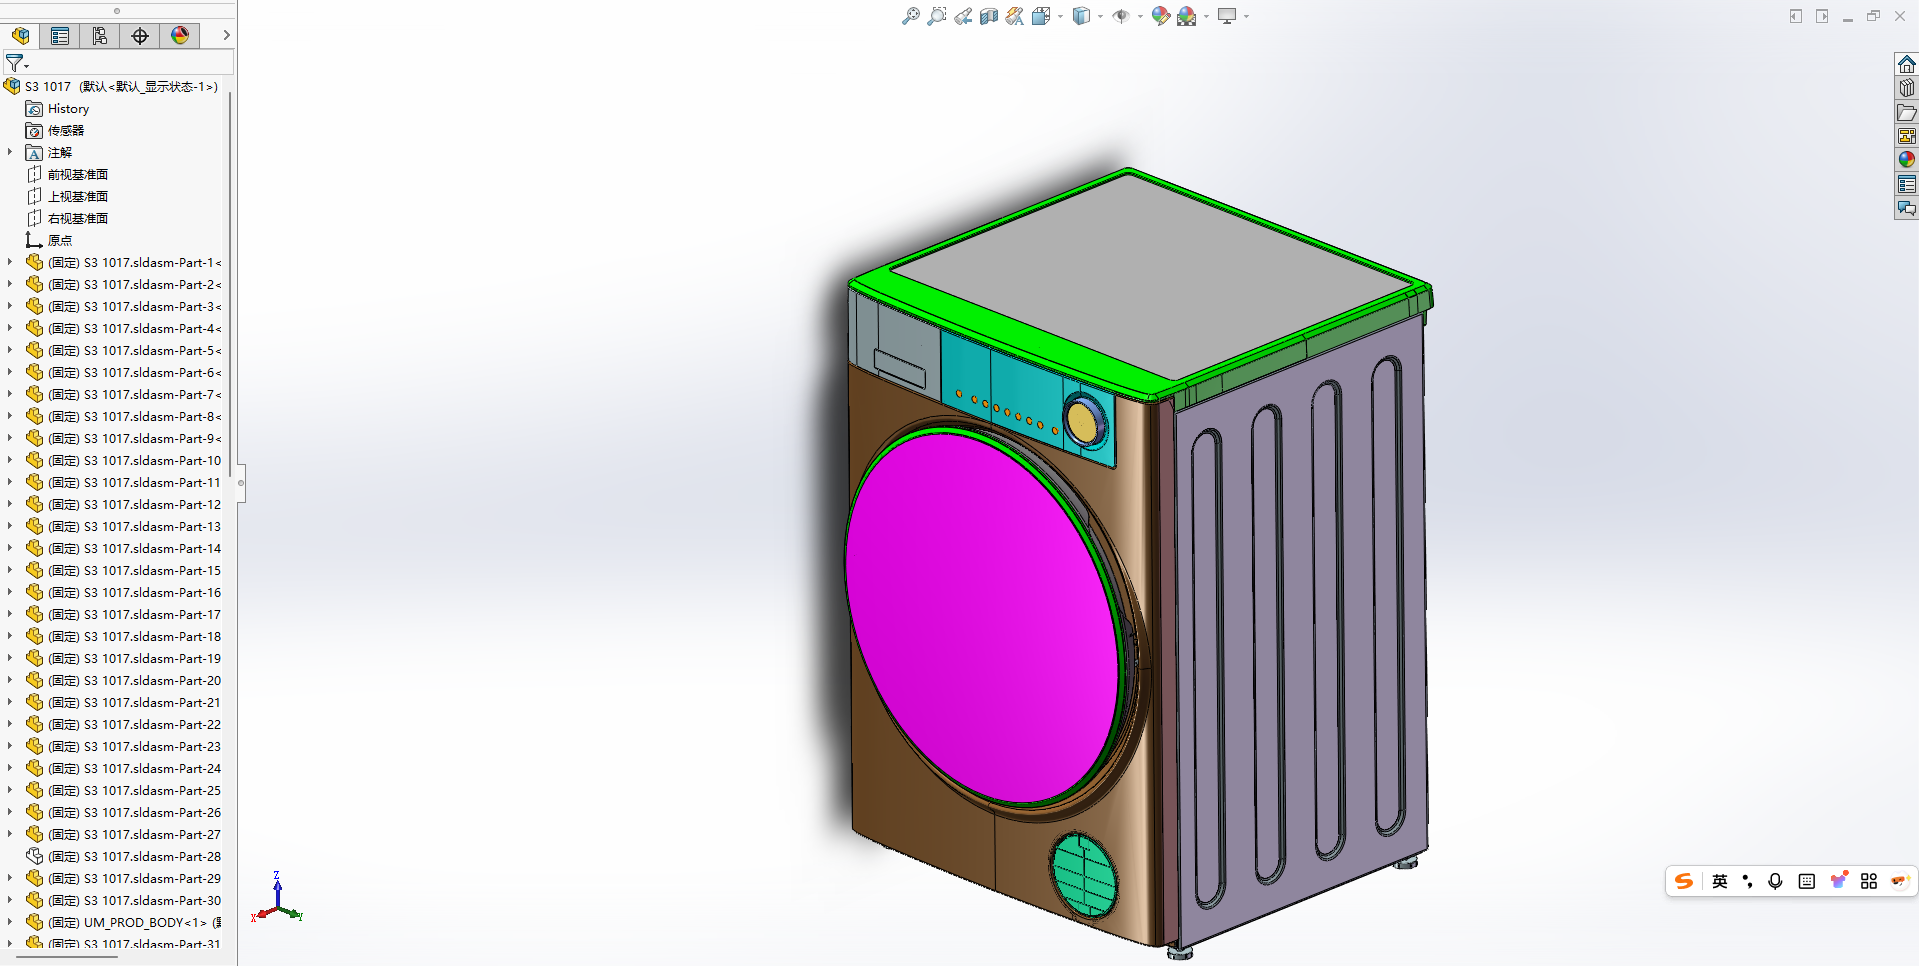
Task: Expand the 注解 annotations folder
Action: tap(10, 153)
